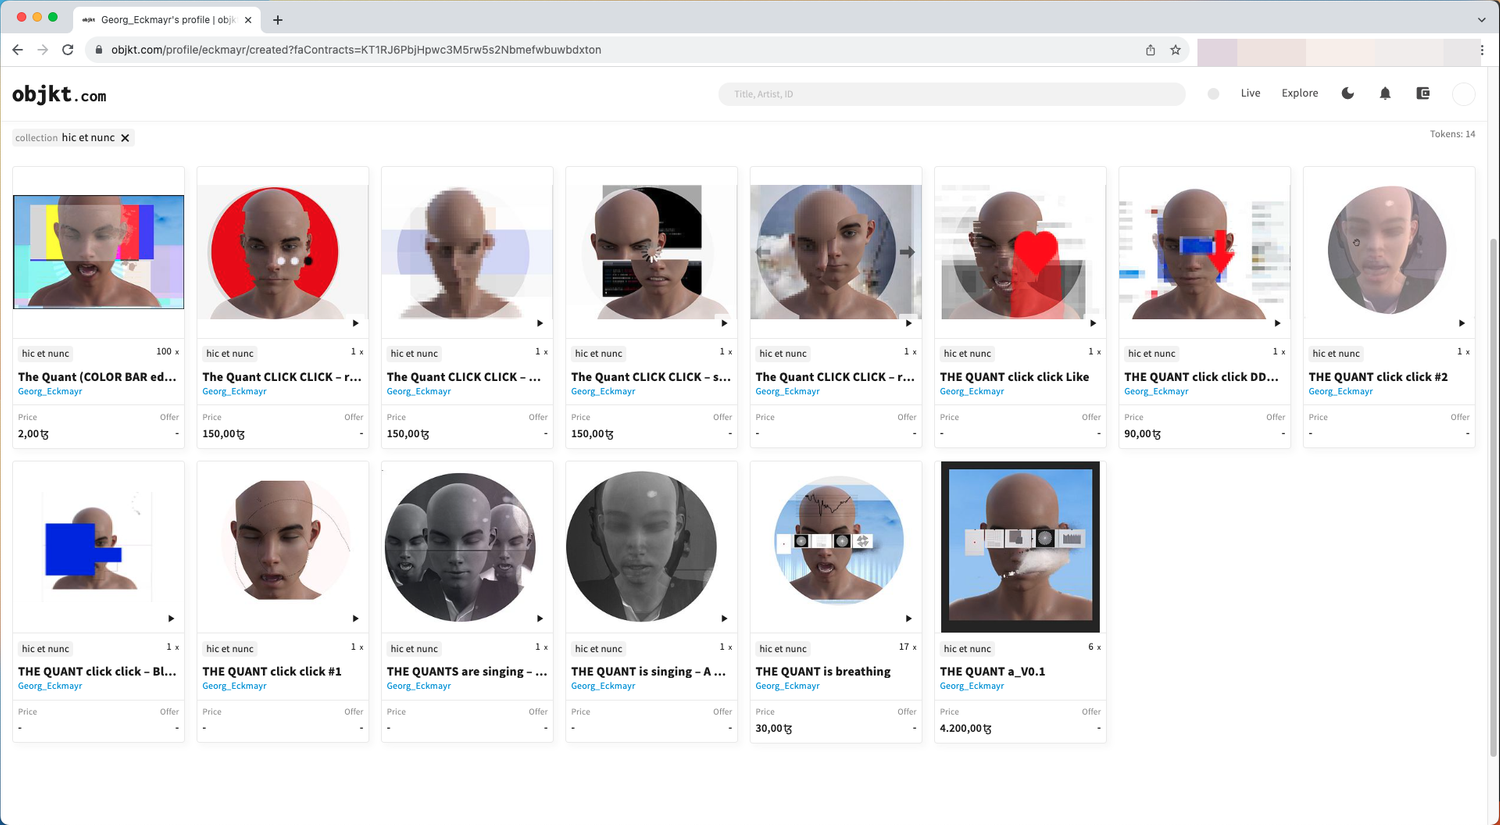Click the Title, Artist, ID search field
Image resolution: width=1500 pixels, height=825 pixels.
(950, 94)
